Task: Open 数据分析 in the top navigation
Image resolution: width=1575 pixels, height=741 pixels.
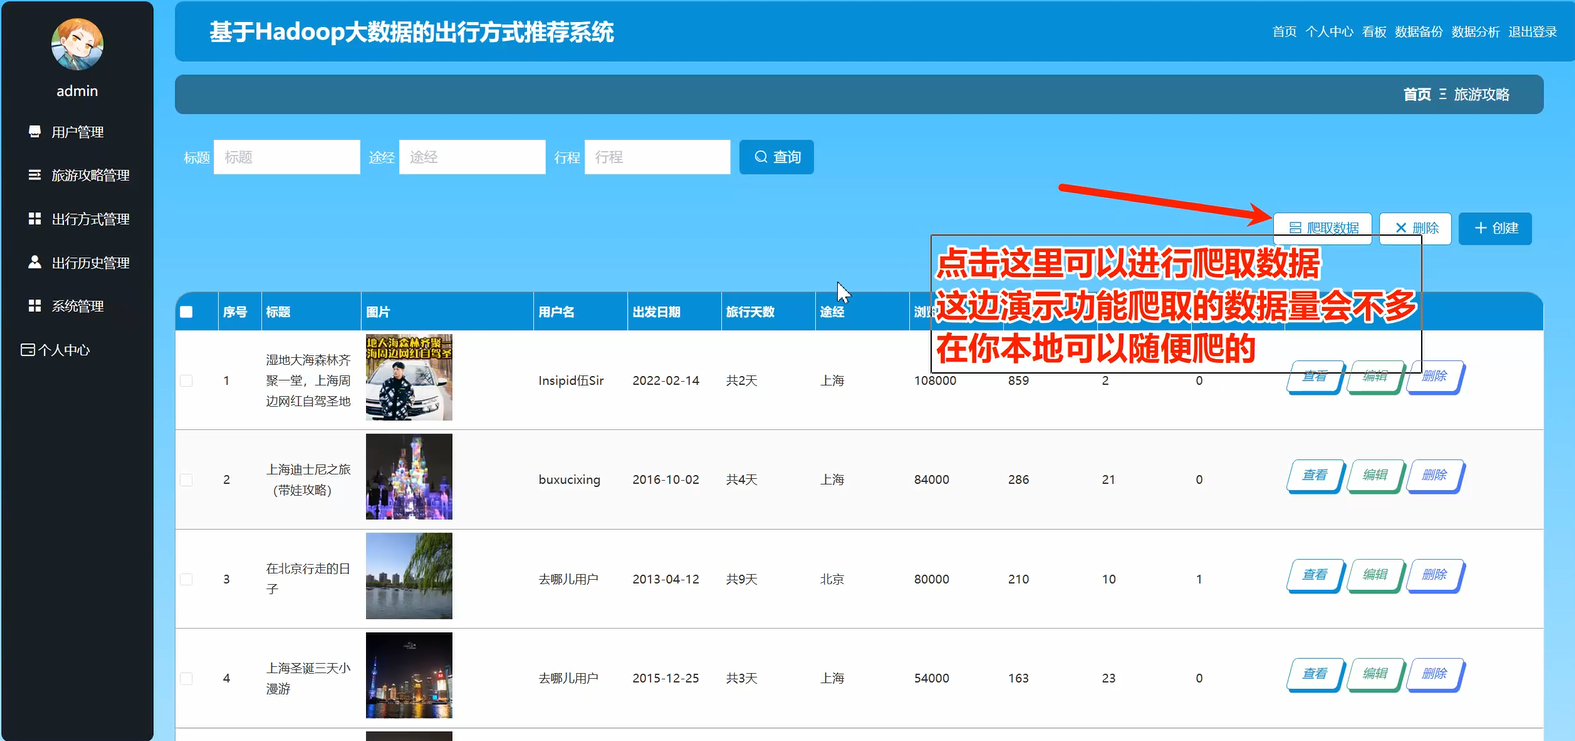Action: click(x=1476, y=32)
